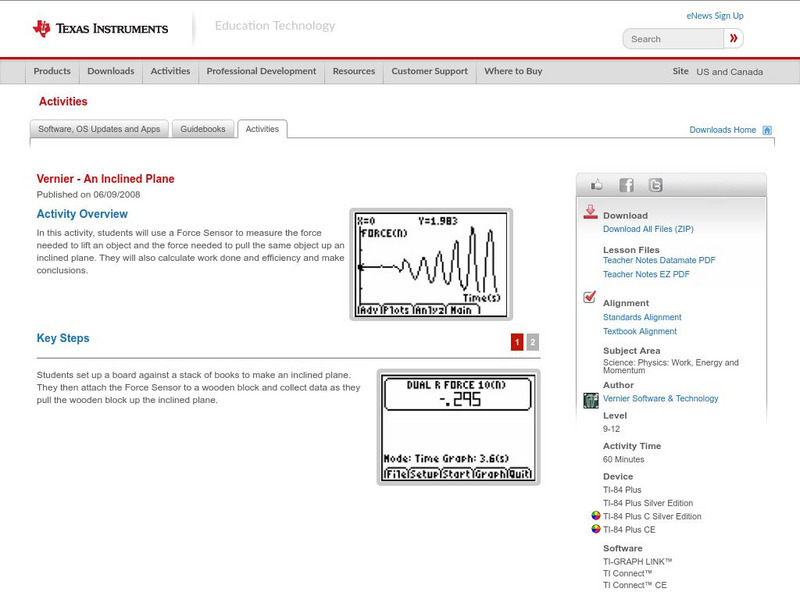Open the Standards Alignment link
The width and height of the screenshot is (800, 592).
(x=642, y=317)
